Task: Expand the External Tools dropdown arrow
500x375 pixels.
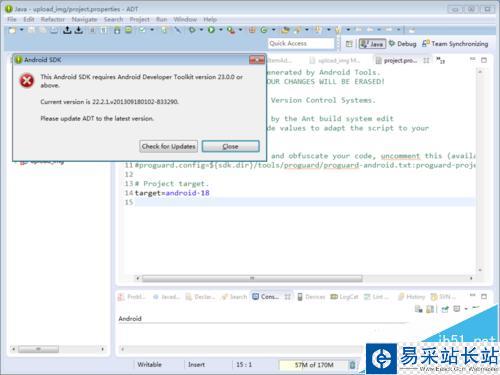Action: click(240, 30)
